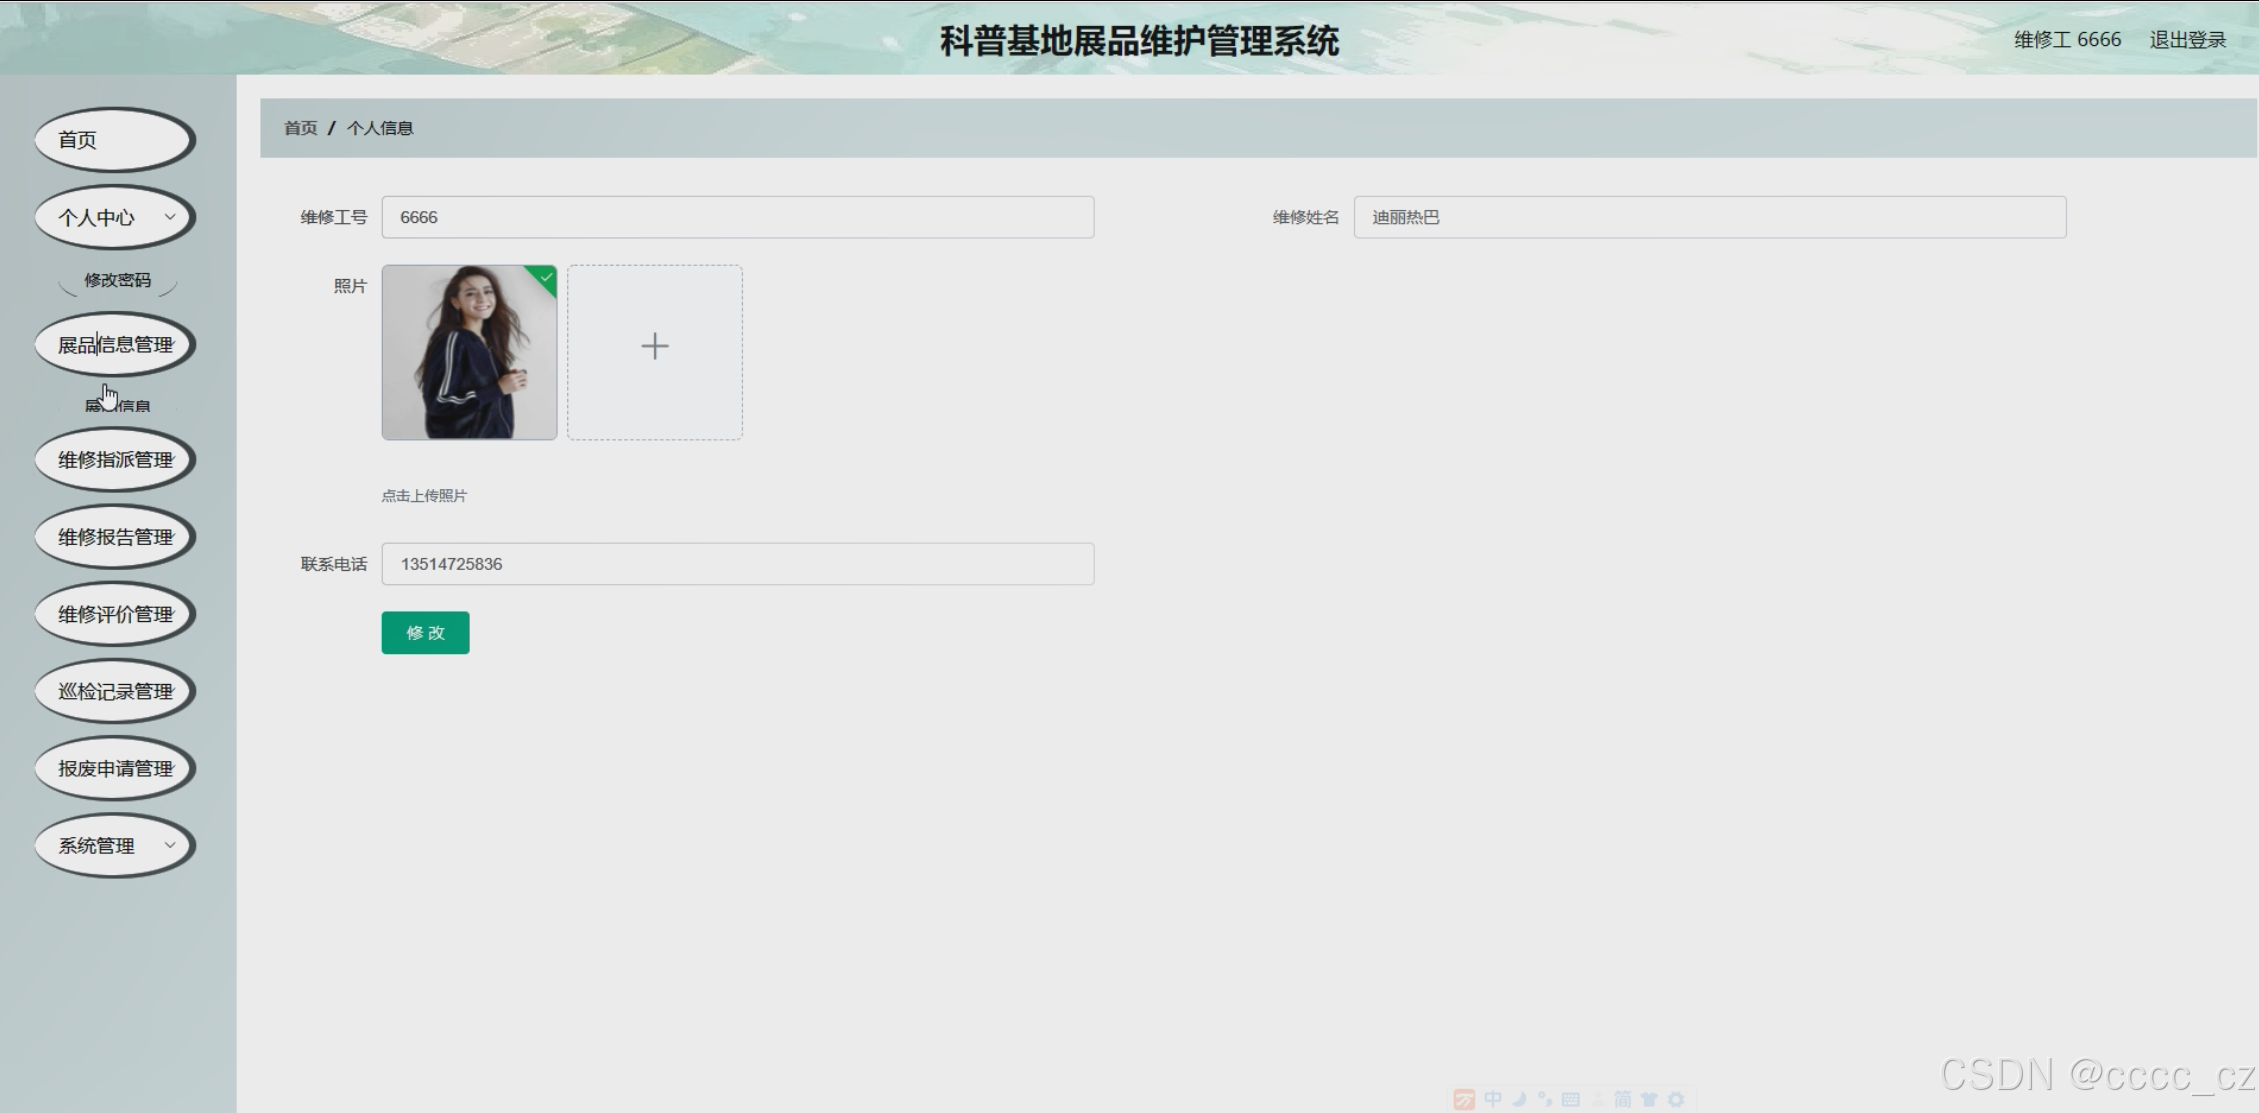The height and width of the screenshot is (1113, 2259).
Task: Select 维修评价管理 menu item
Action: 115,614
